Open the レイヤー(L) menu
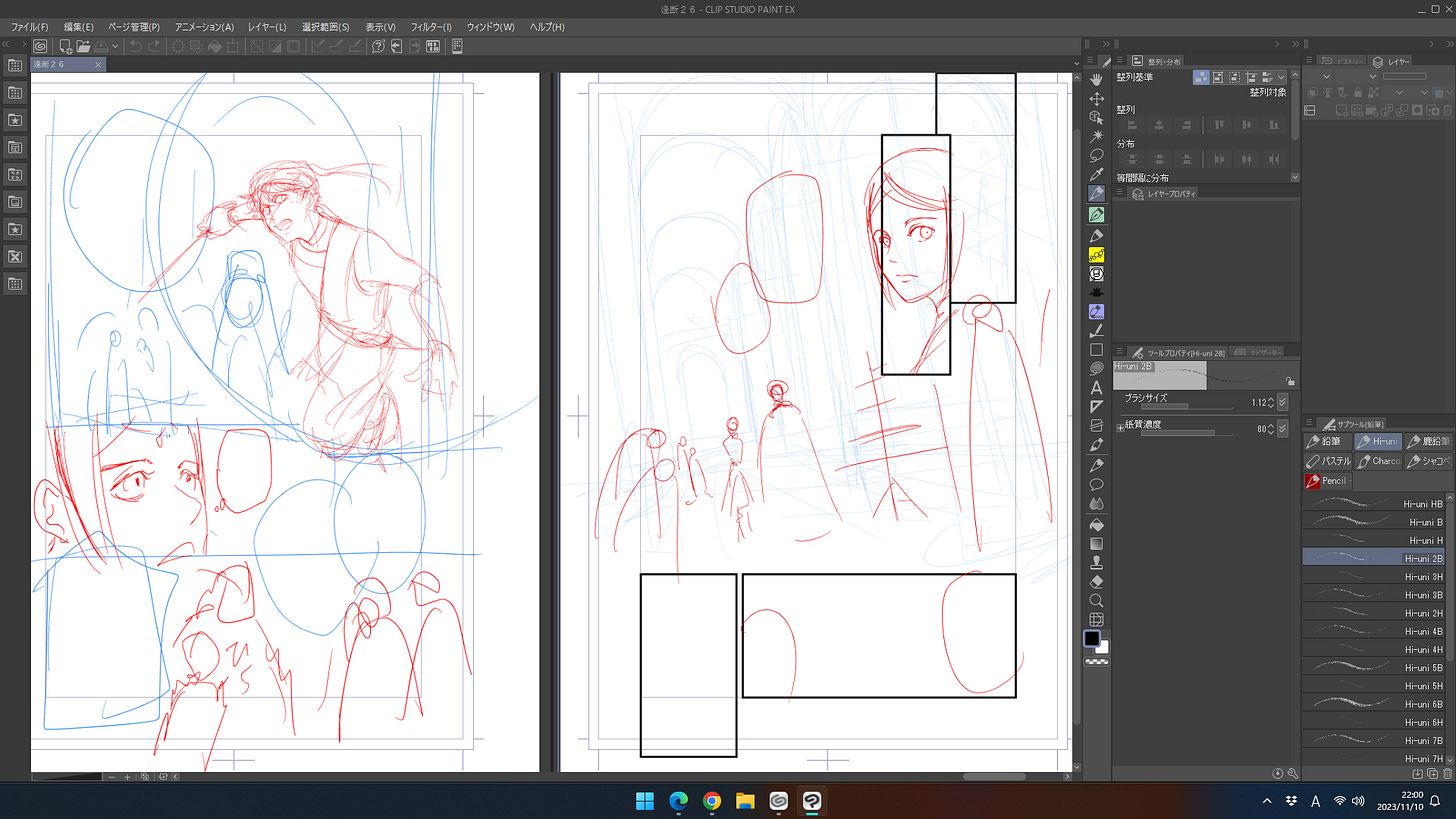The height and width of the screenshot is (819, 1456). point(267,27)
